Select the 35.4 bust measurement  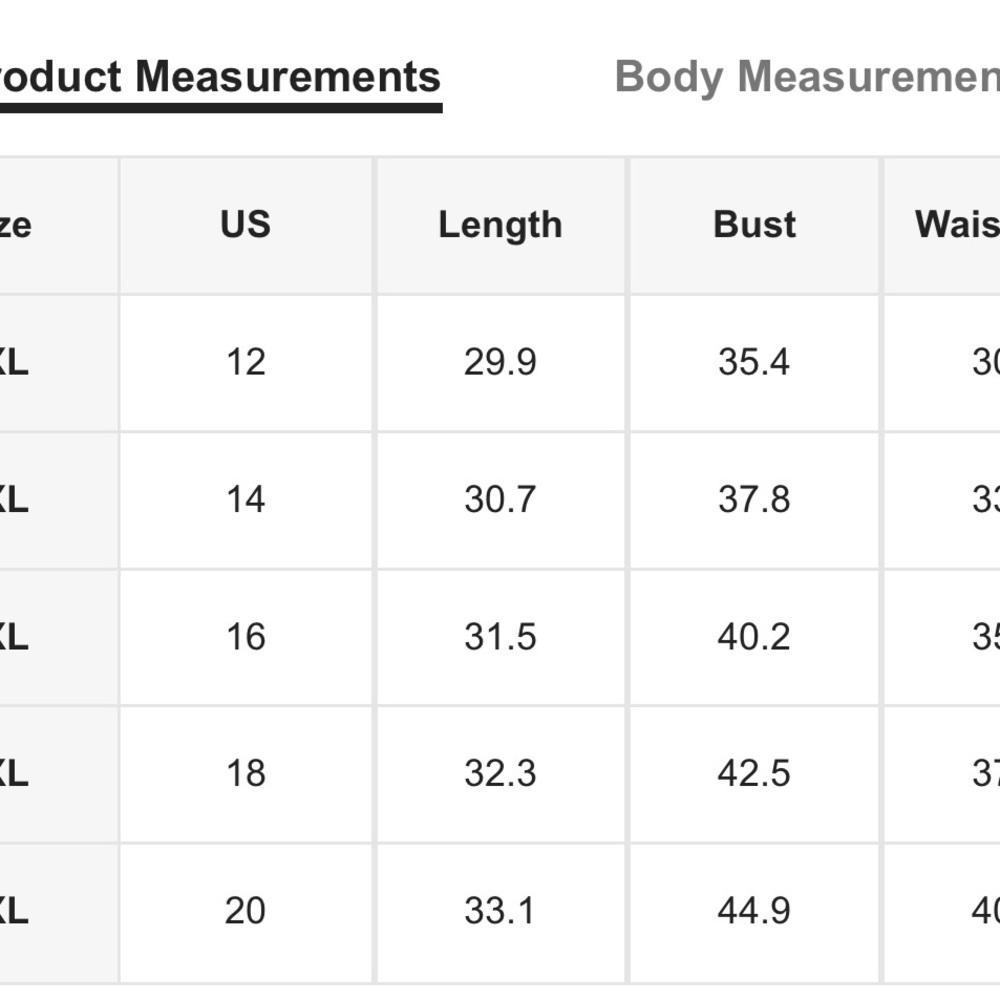point(754,362)
